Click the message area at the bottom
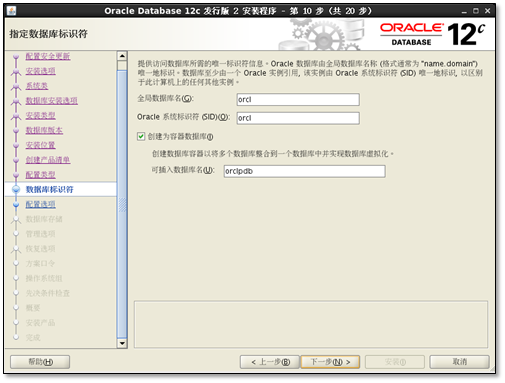 311,324
